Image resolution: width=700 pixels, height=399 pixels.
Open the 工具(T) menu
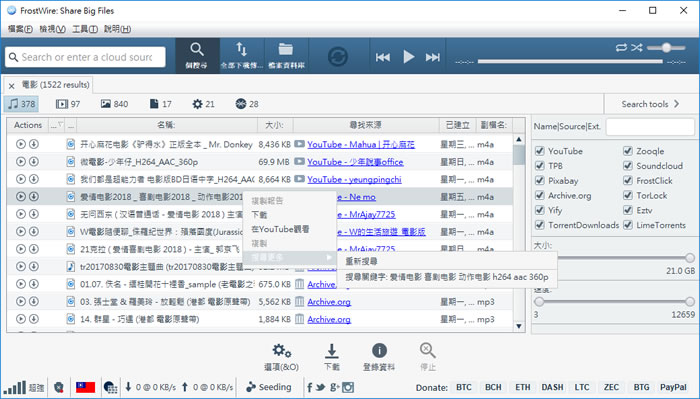[85, 29]
